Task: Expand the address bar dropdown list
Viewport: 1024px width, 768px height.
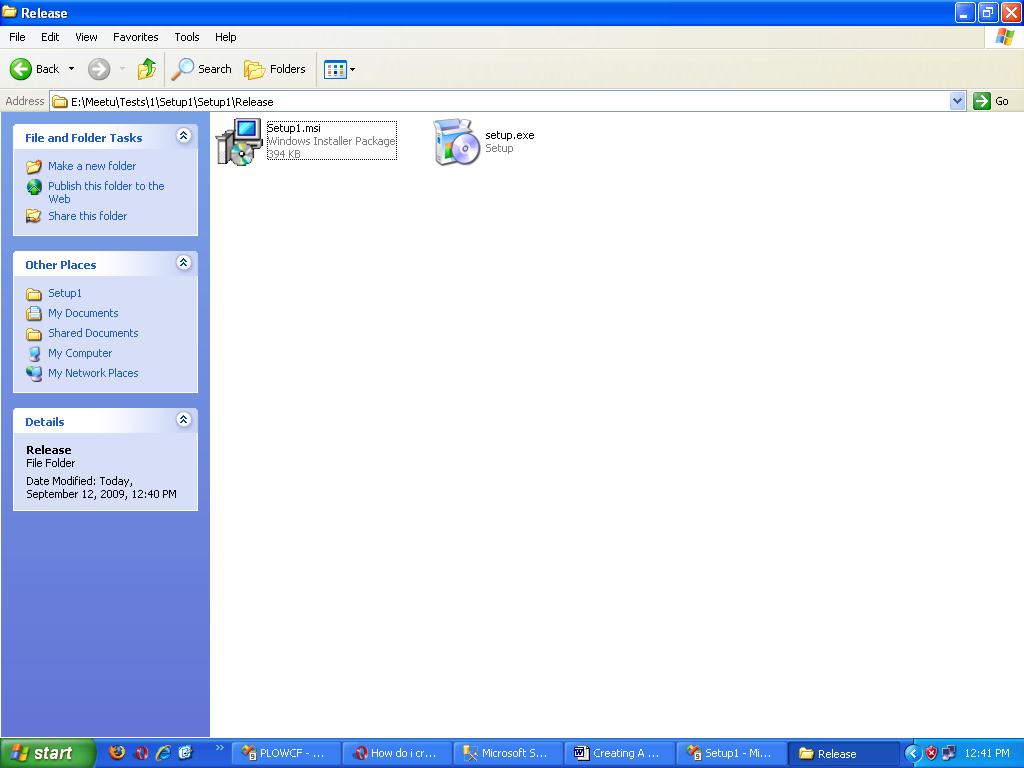Action: tap(957, 101)
